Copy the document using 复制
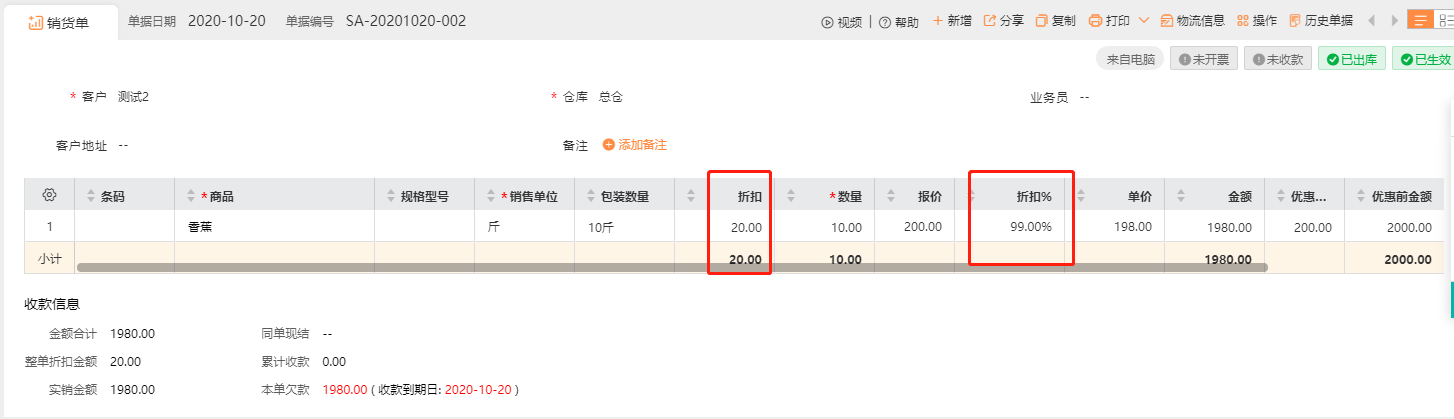Viewport: 1454px width, 419px height. 1056,21
